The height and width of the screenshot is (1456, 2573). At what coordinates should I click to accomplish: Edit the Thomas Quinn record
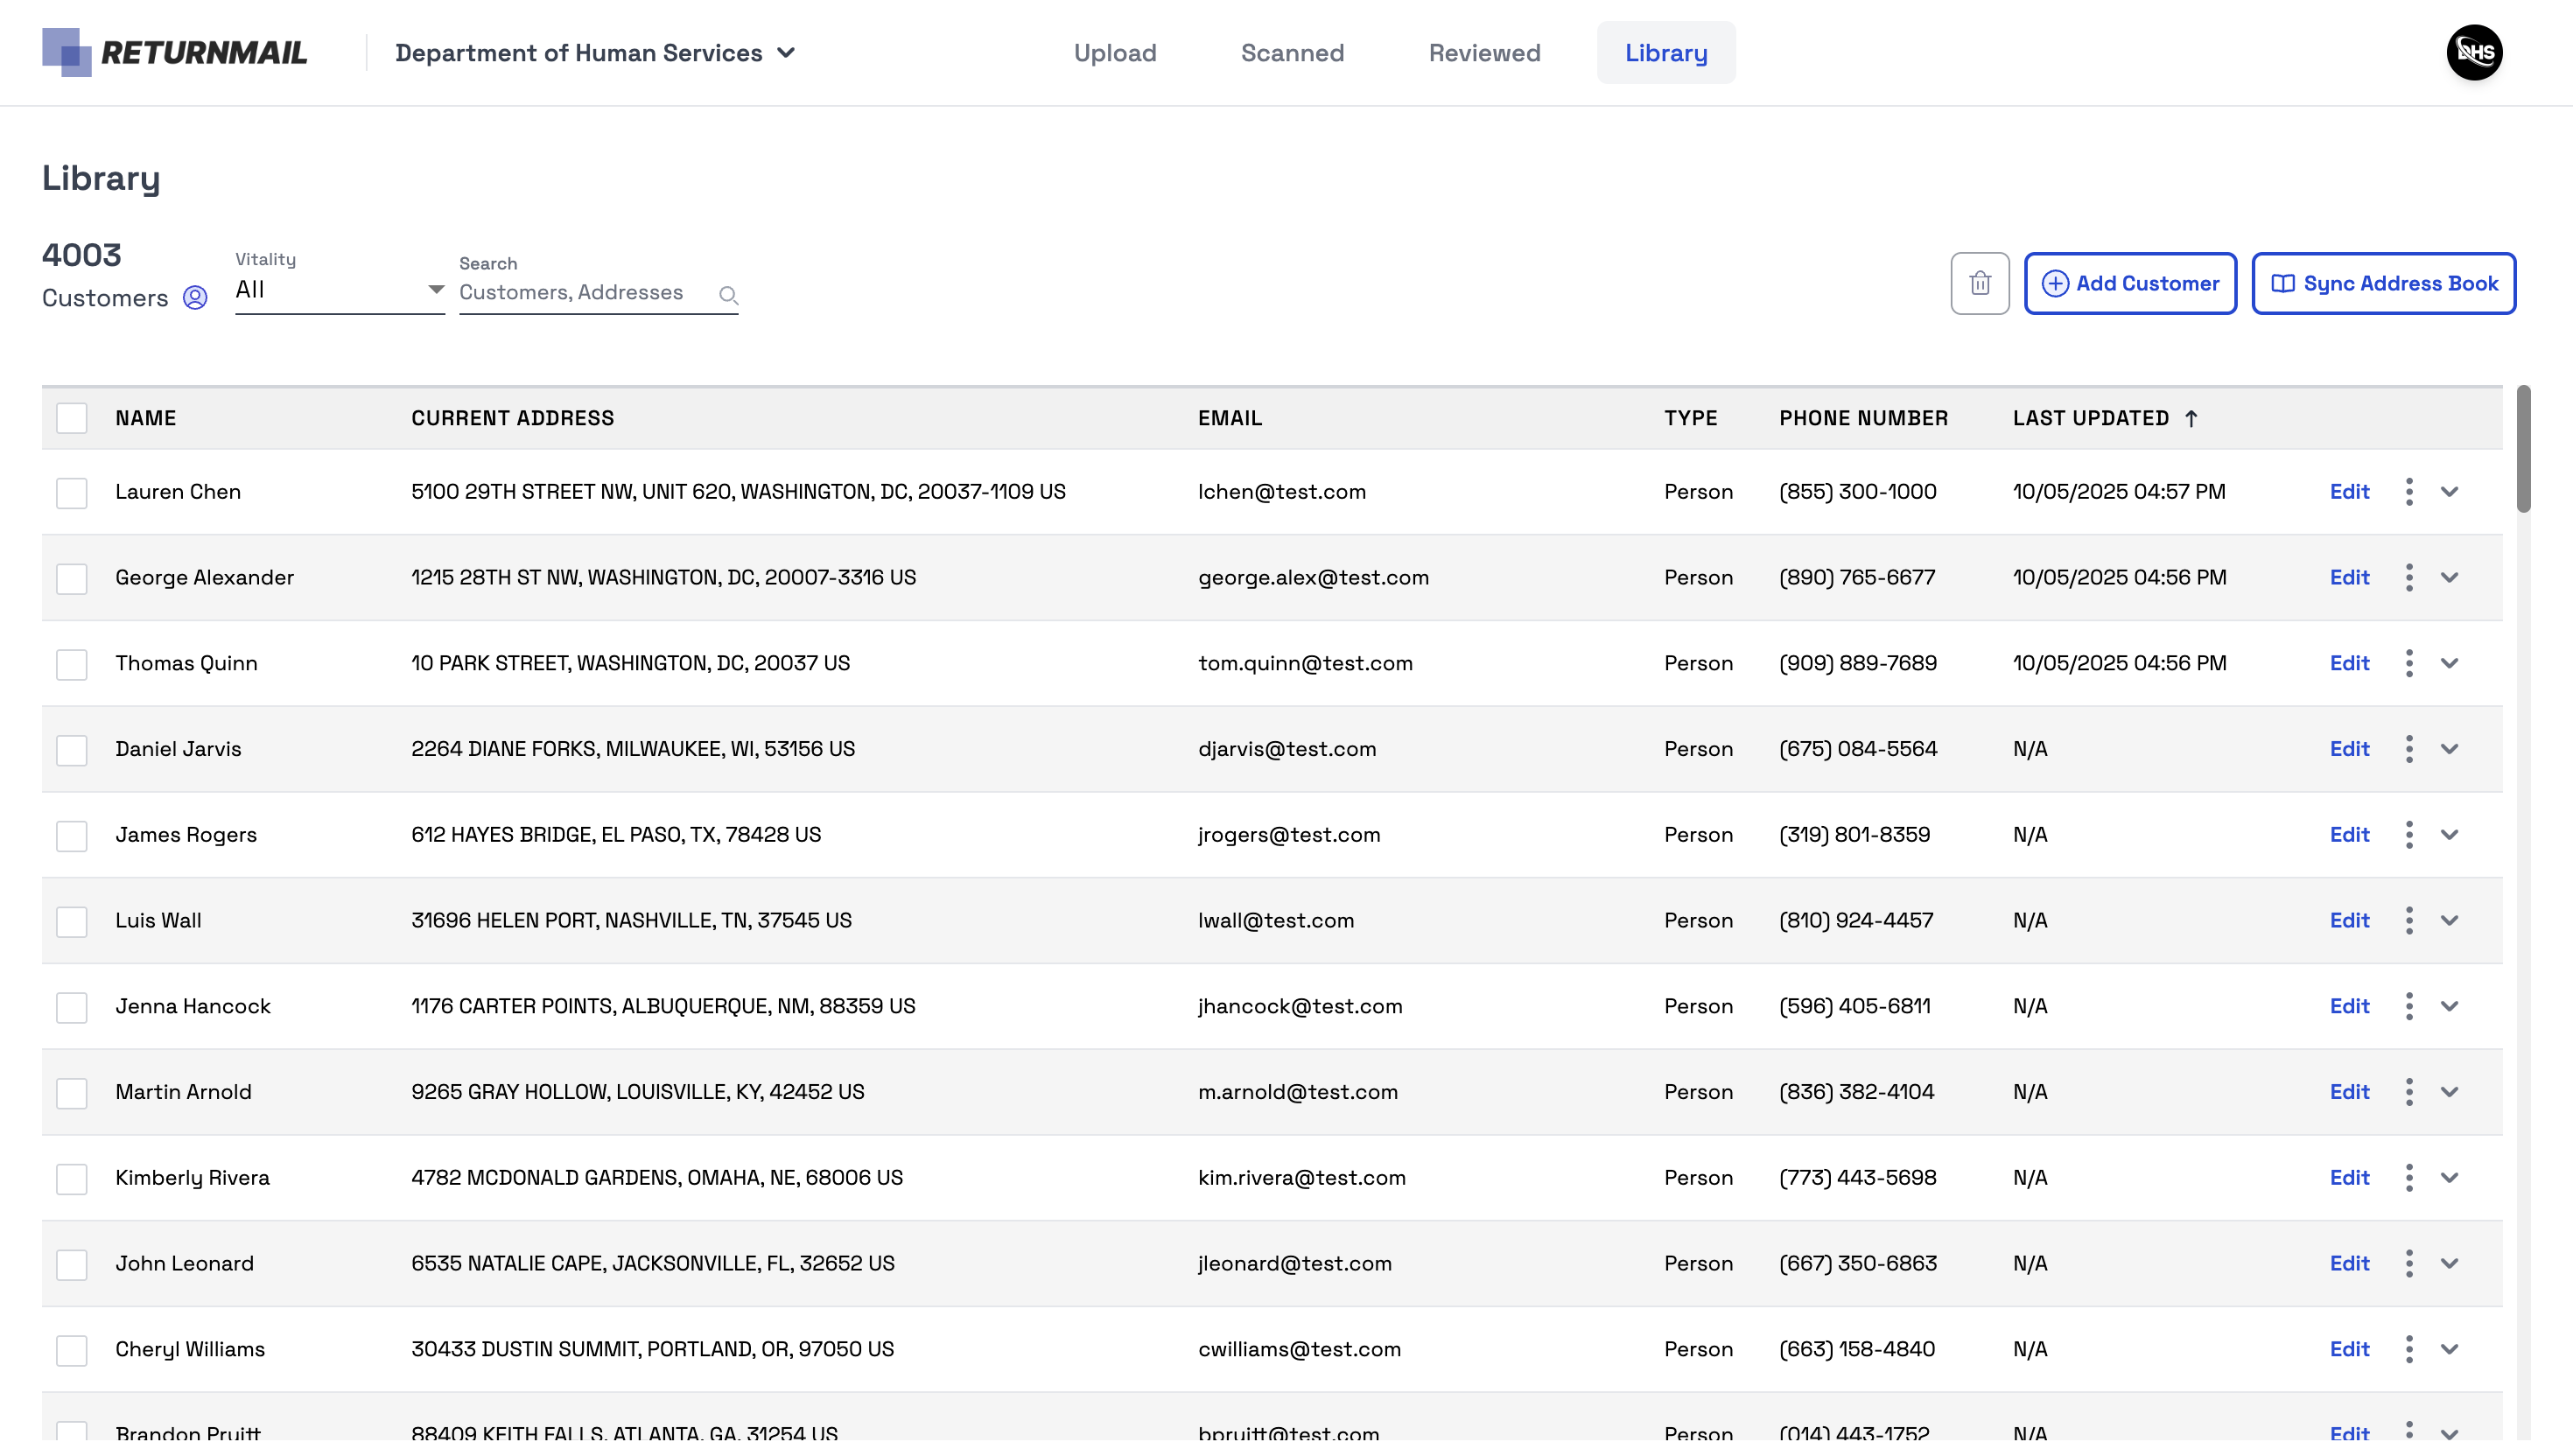(x=2349, y=663)
